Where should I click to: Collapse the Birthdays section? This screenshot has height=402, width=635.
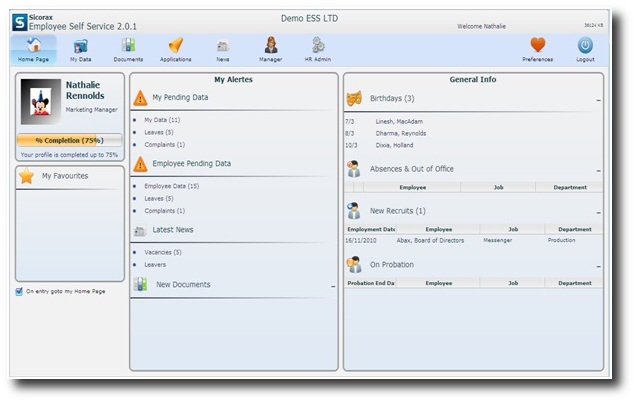tap(598, 100)
